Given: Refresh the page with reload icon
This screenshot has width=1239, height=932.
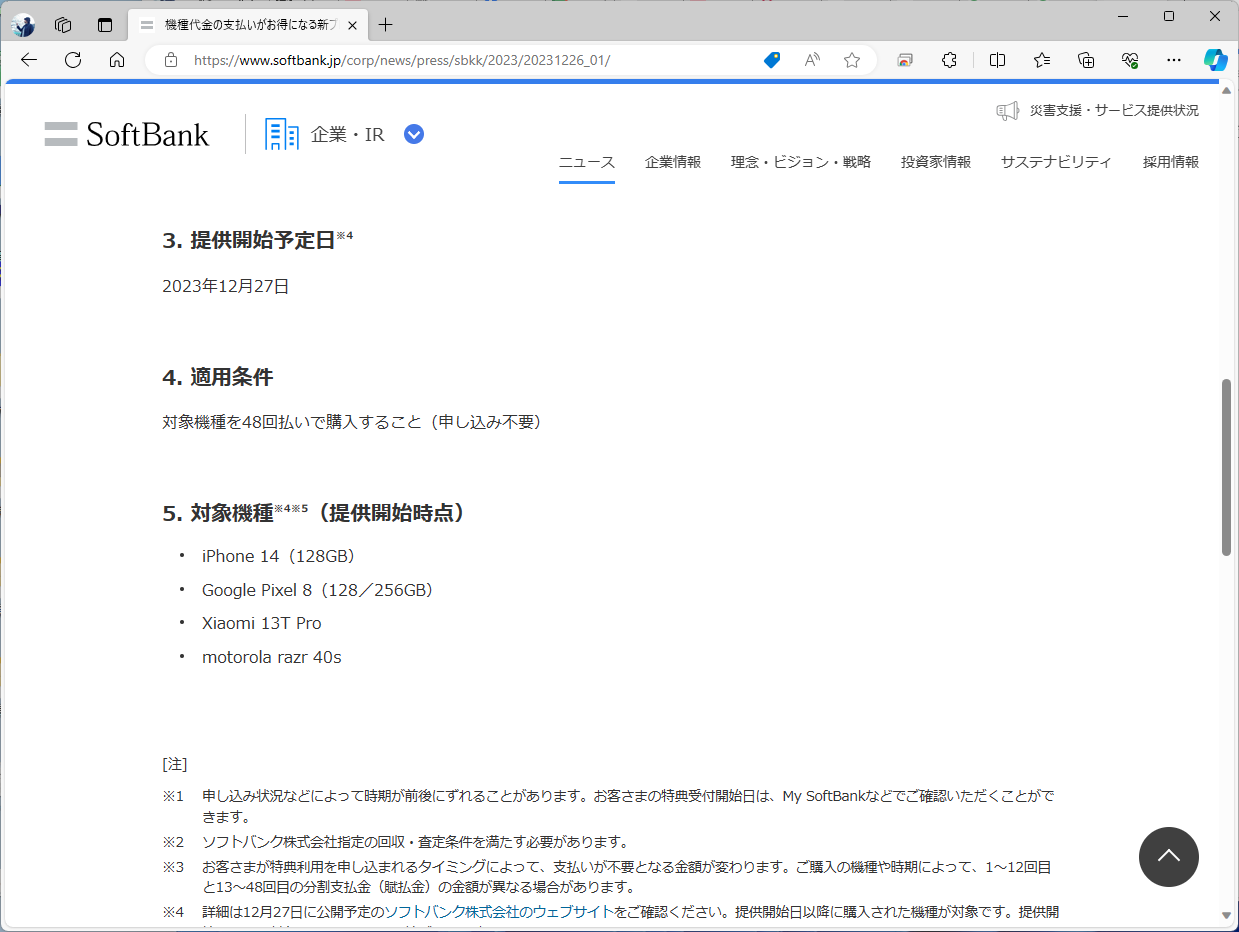Looking at the screenshot, I should [73, 60].
